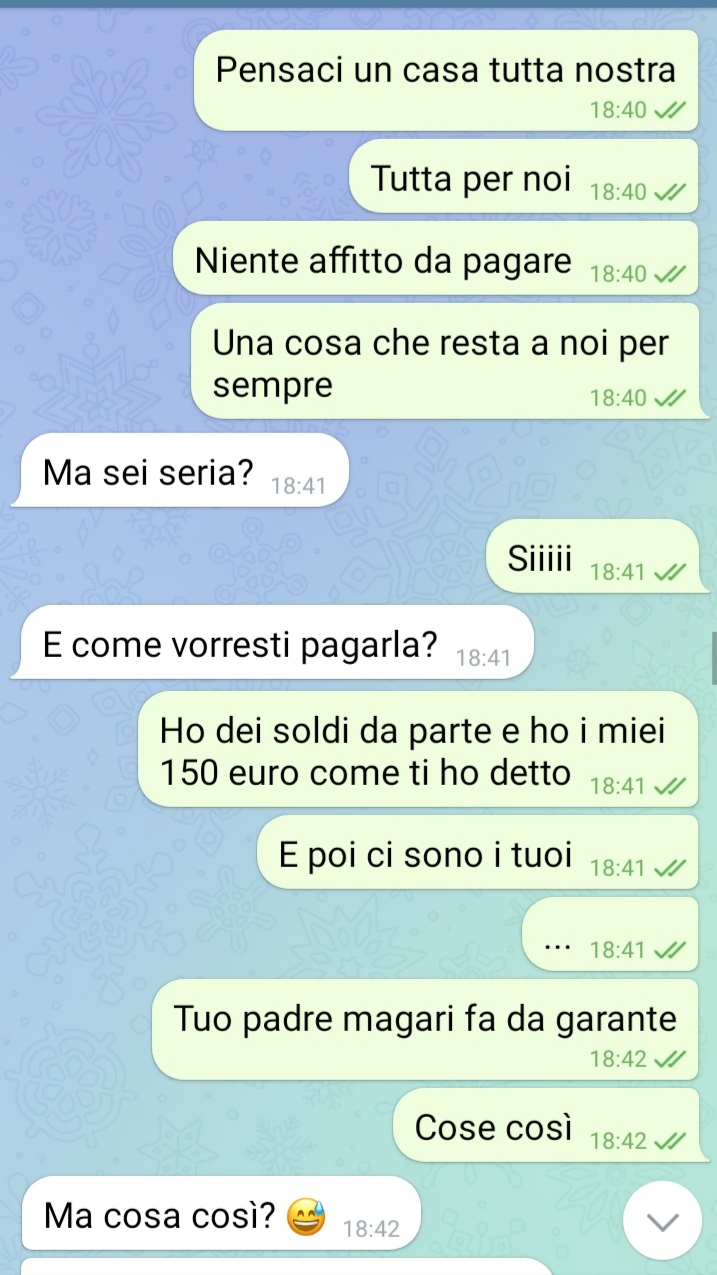
Task: Tap 'Una cosa che resta a noi' message
Action: point(444,361)
